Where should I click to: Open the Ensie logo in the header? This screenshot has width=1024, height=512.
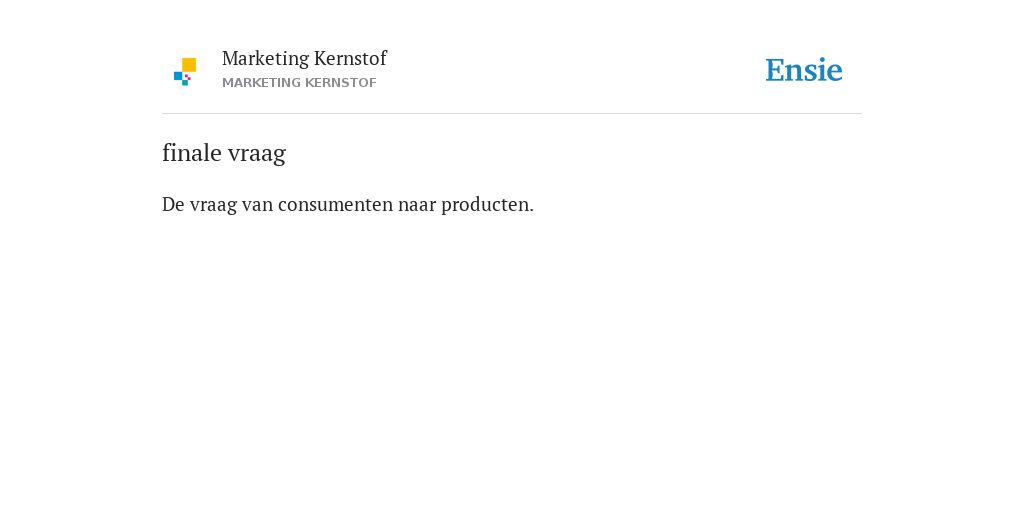point(804,70)
